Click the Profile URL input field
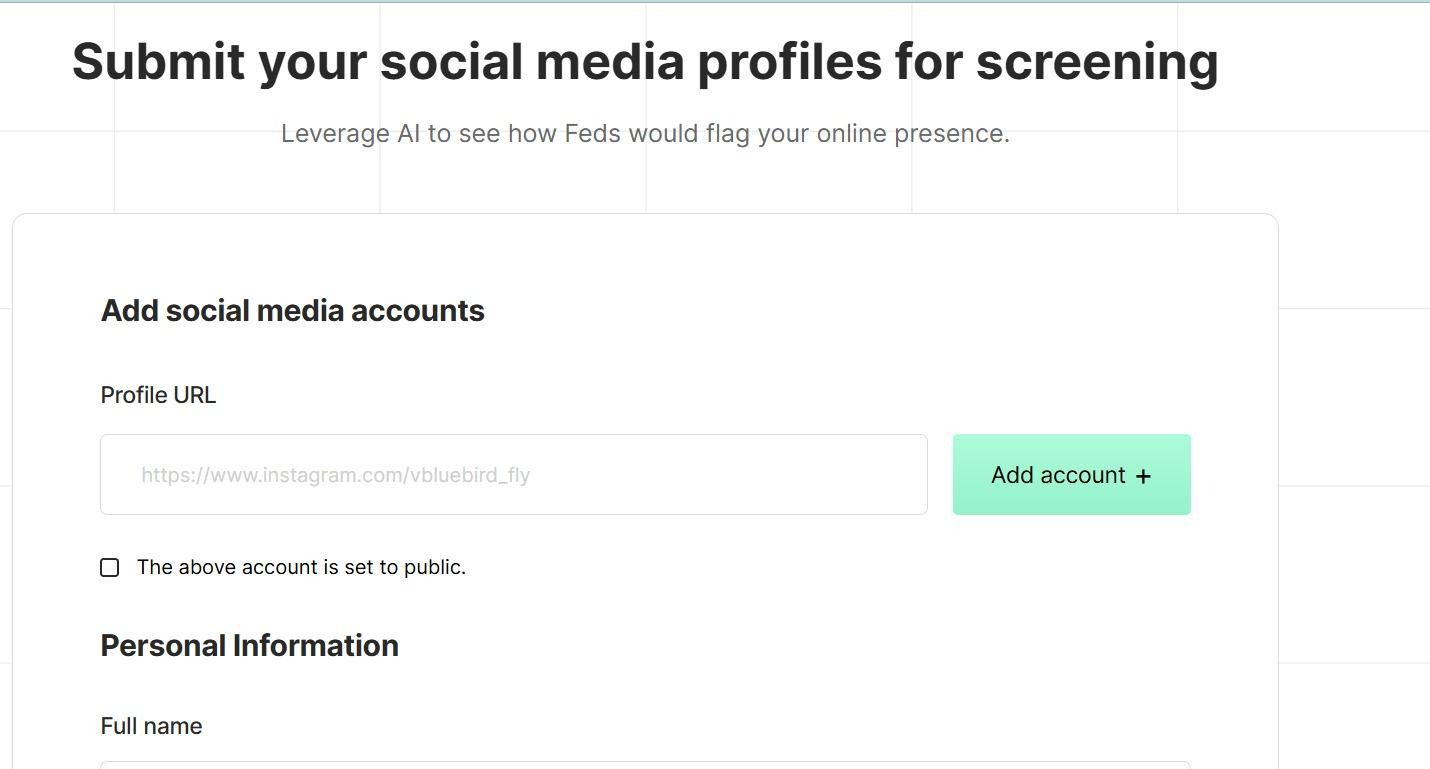This screenshot has height=769, width=1430. coord(513,475)
